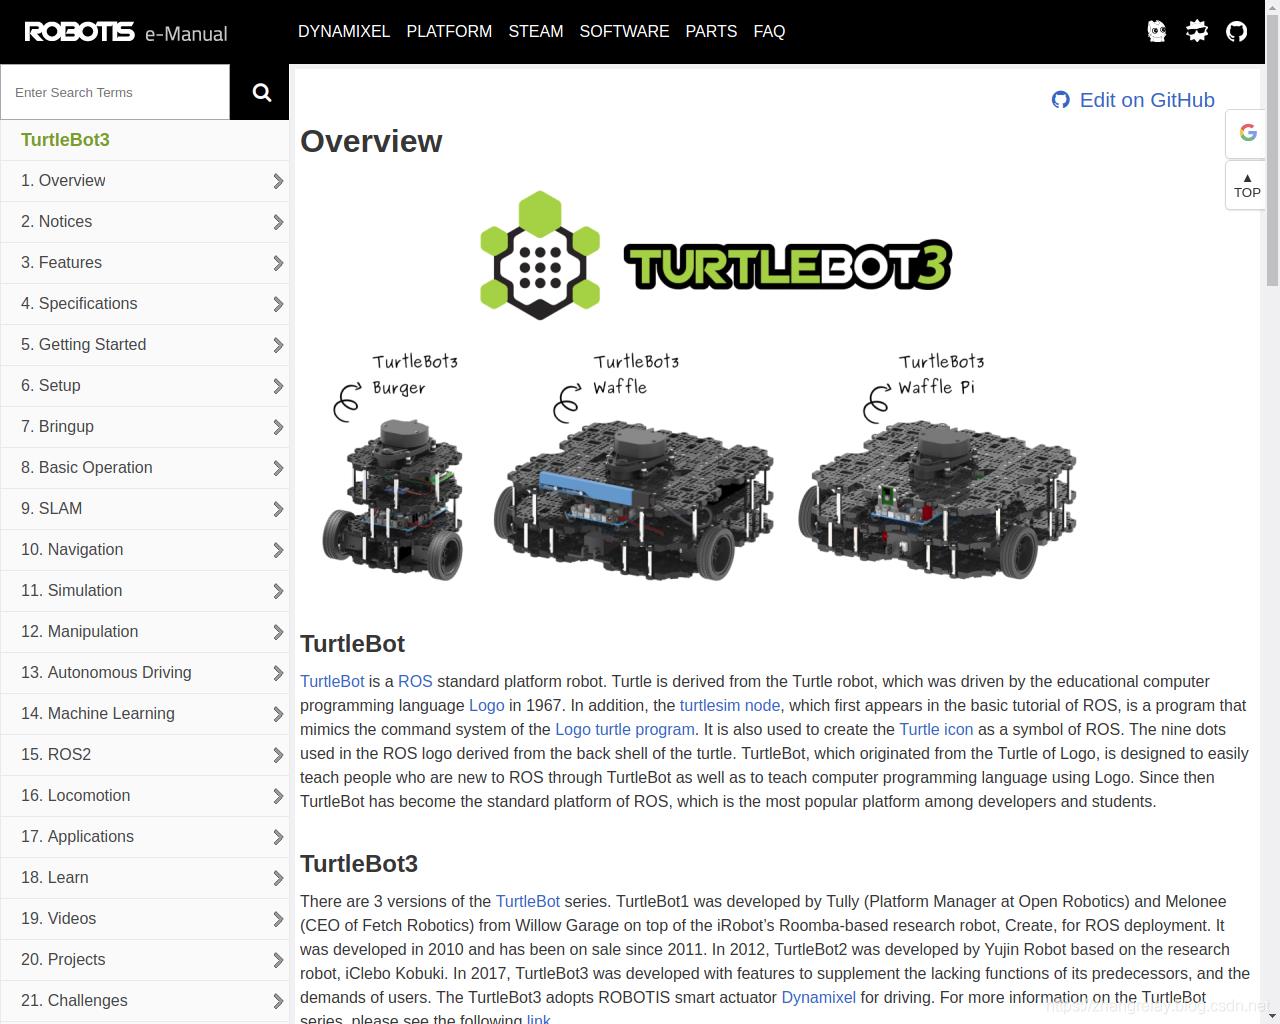The height and width of the screenshot is (1024, 1280).
Task: Expand the 11. Simulation chevron
Action: coord(278,591)
